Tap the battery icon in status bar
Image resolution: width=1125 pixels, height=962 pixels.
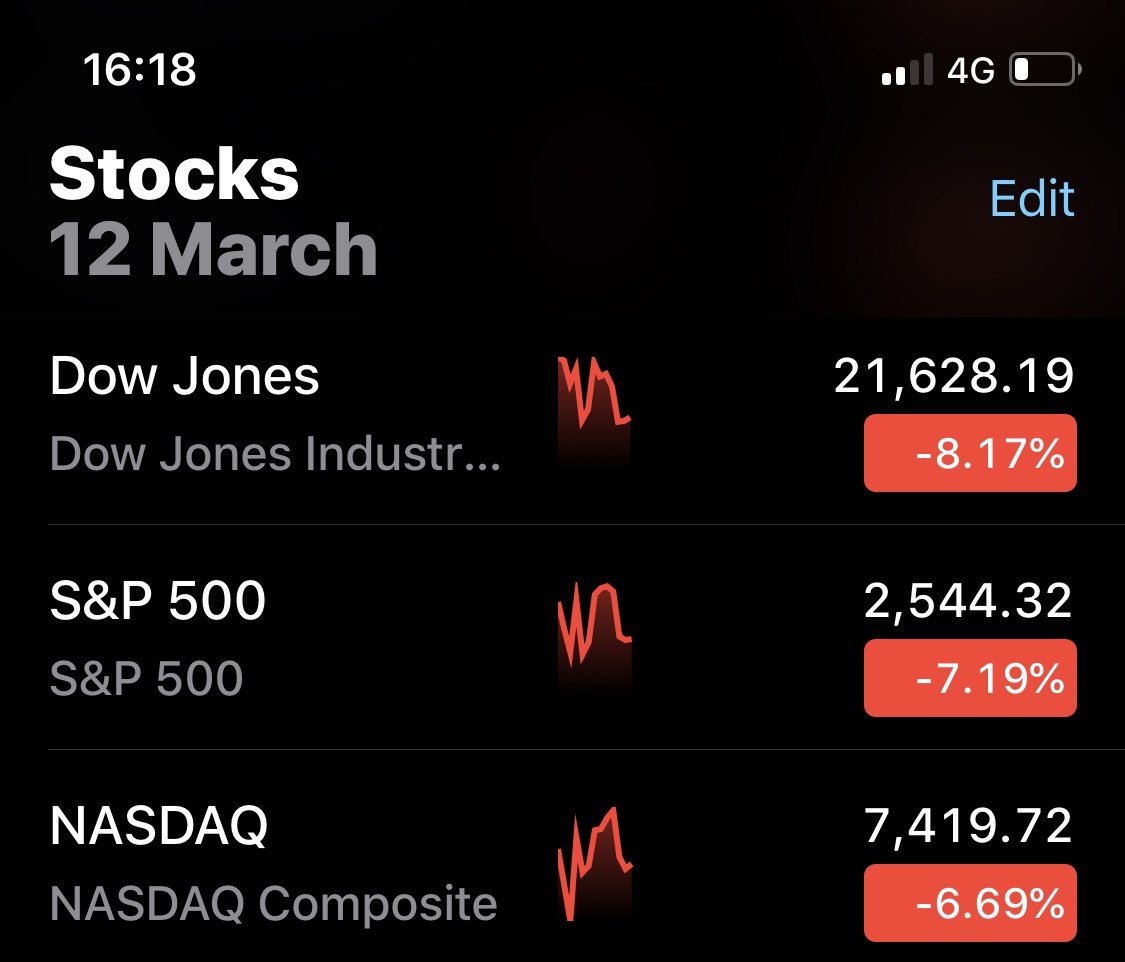(x=1045, y=70)
